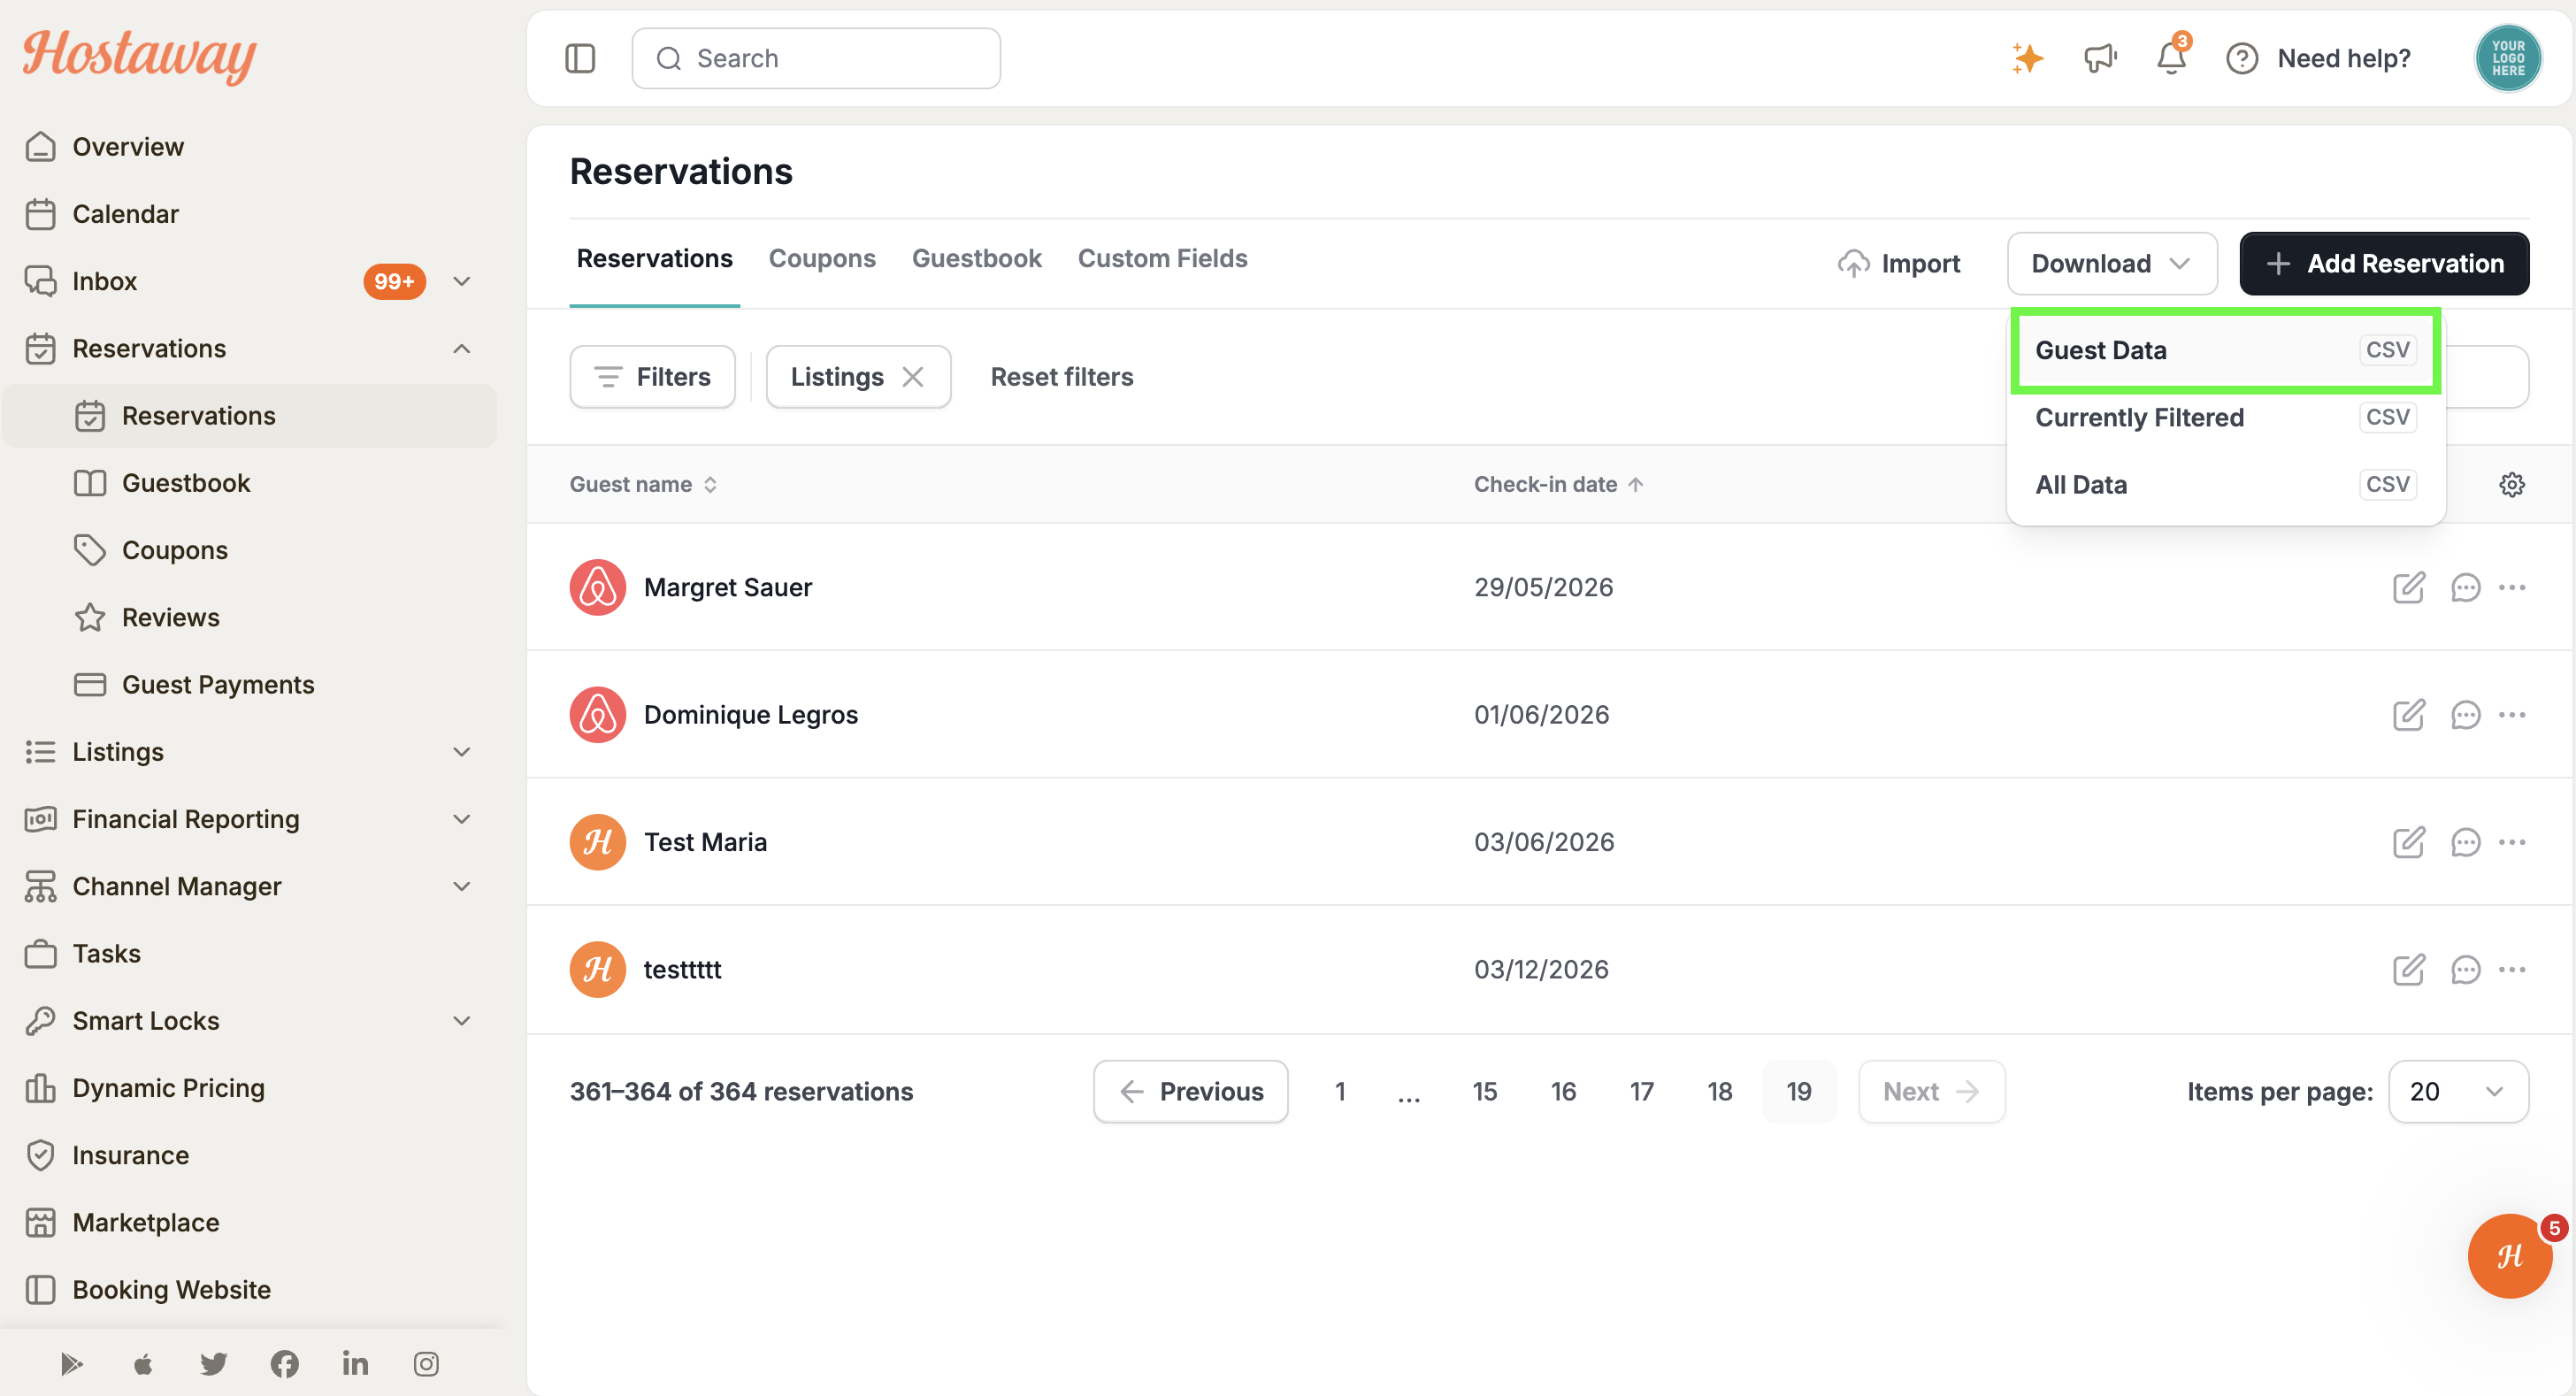Sort by Guest name column
Viewport: 2576px width, 1396px height.
pos(643,484)
